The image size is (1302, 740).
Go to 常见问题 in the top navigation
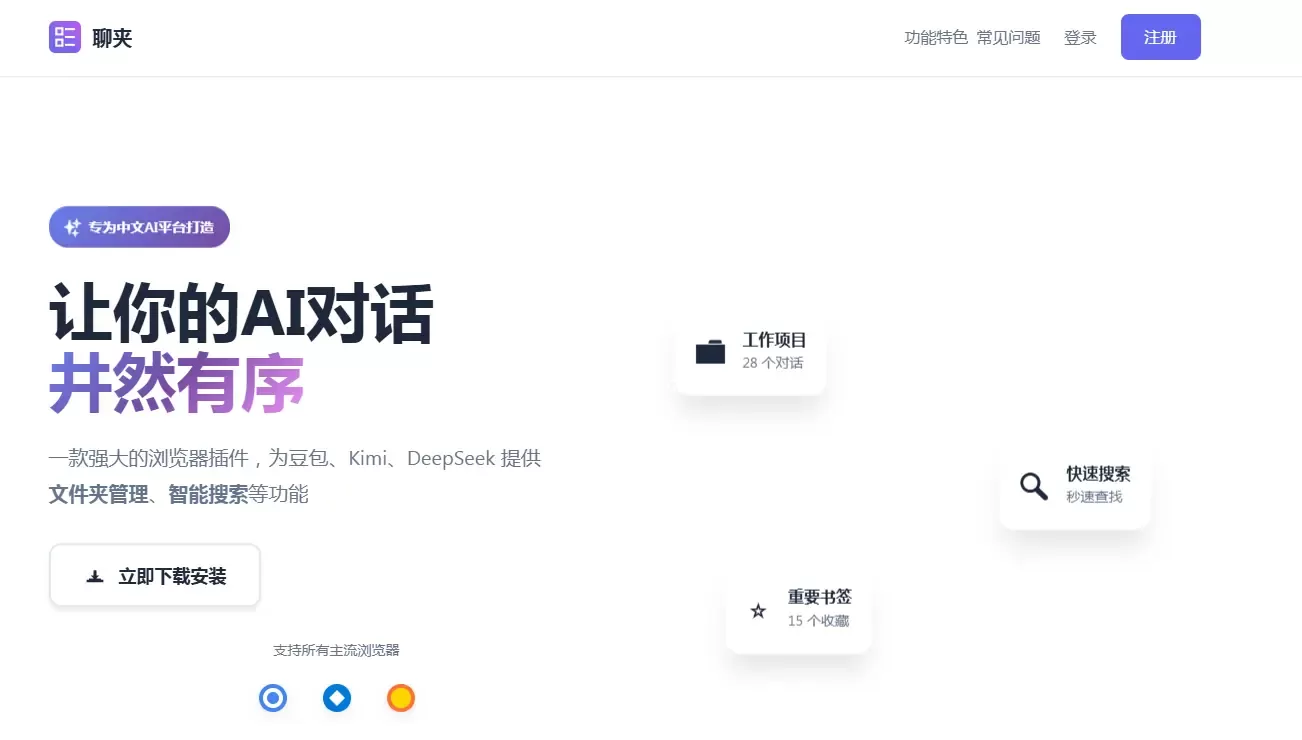tap(1008, 38)
